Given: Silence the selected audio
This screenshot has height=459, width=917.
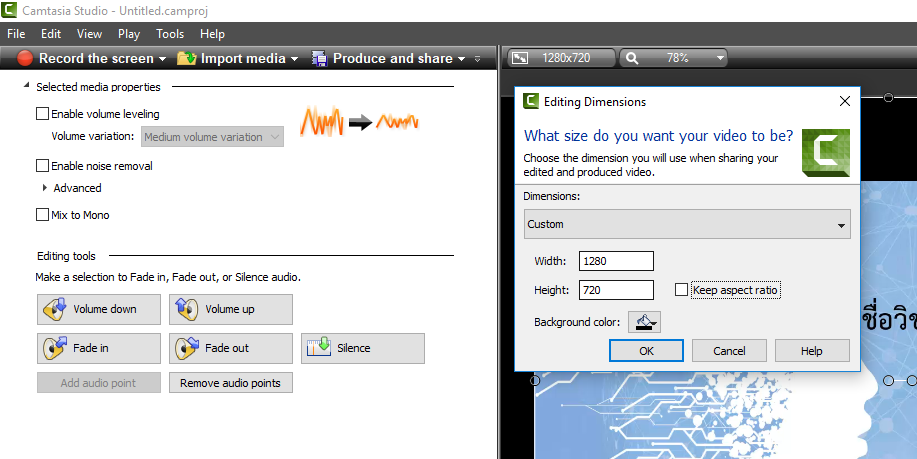Looking at the screenshot, I should tap(362, 348).
